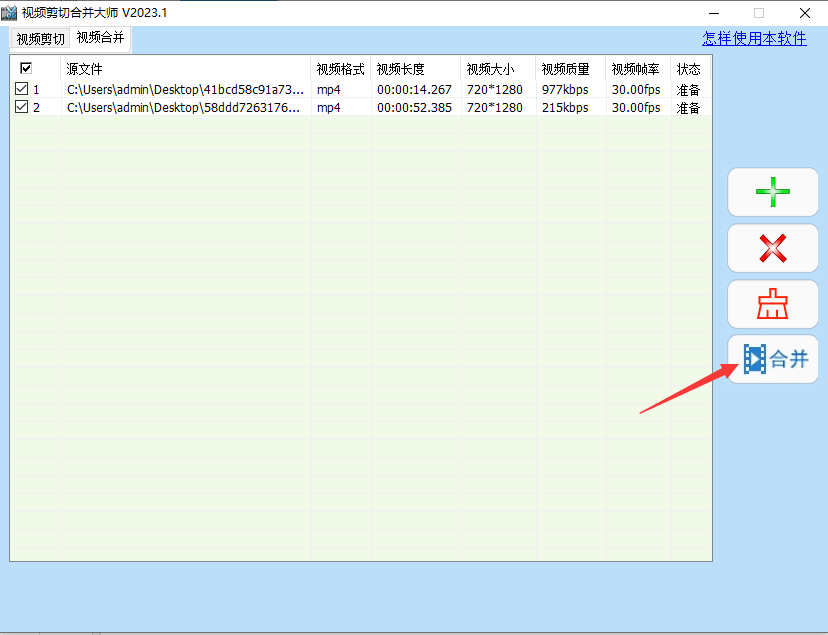Uncheck the checkbox for video row 1

pos(21,89)
